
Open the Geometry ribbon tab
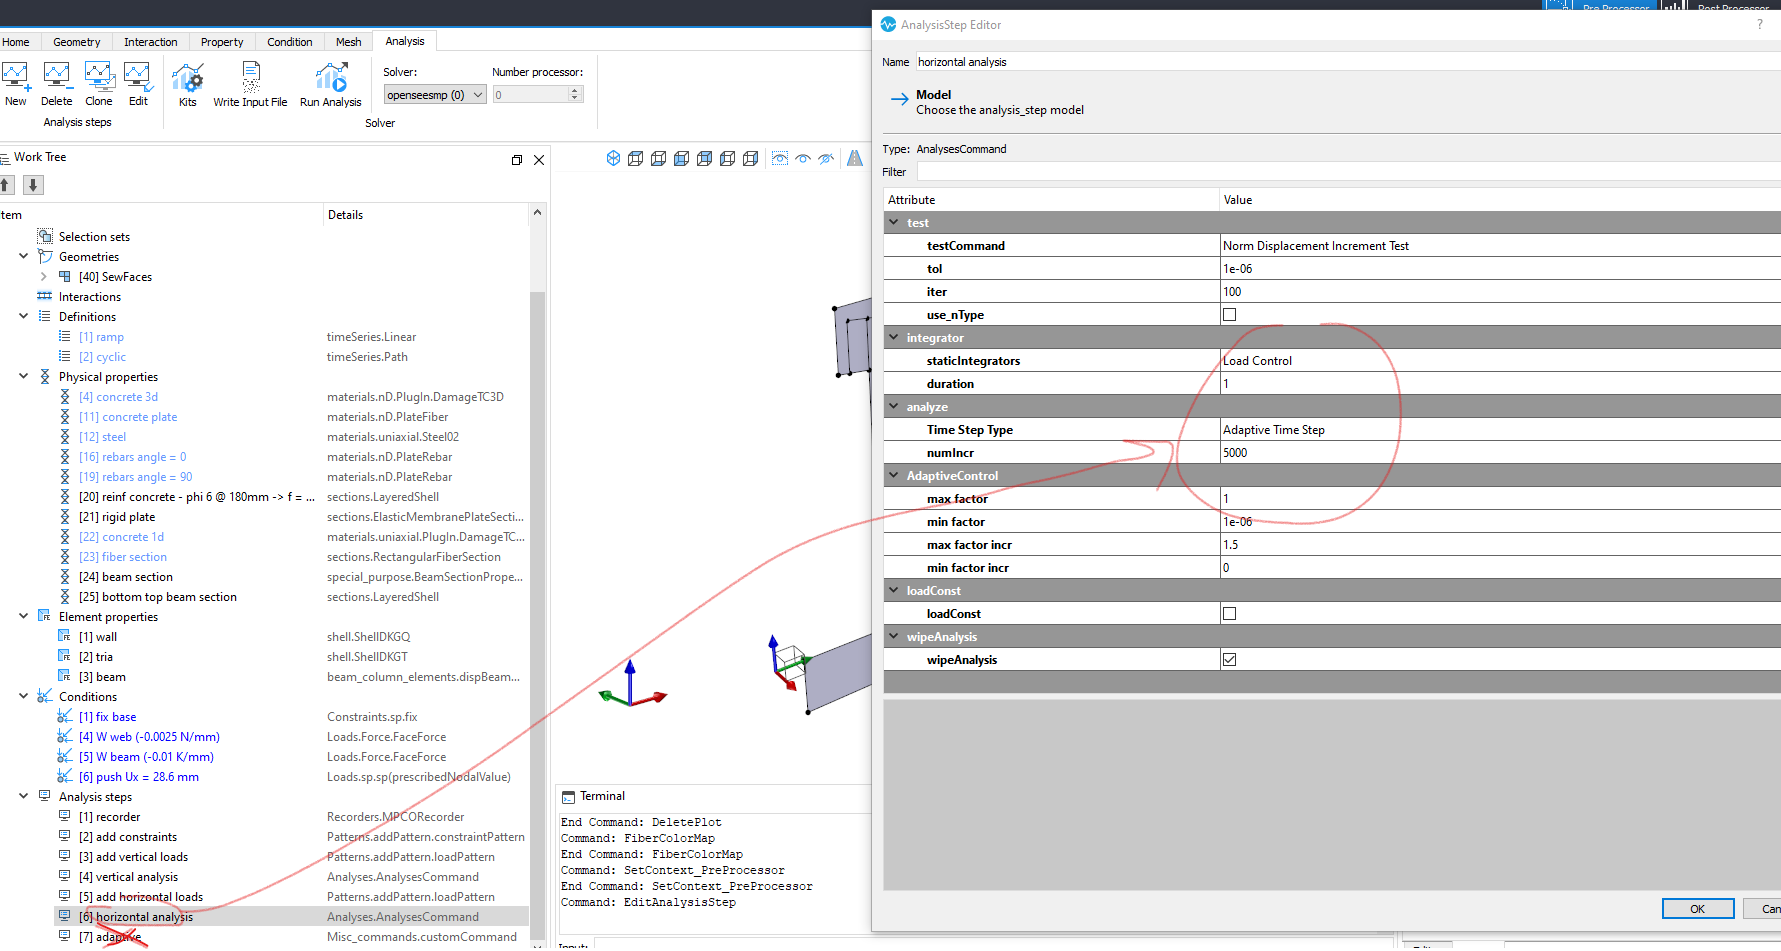point(77,42)
